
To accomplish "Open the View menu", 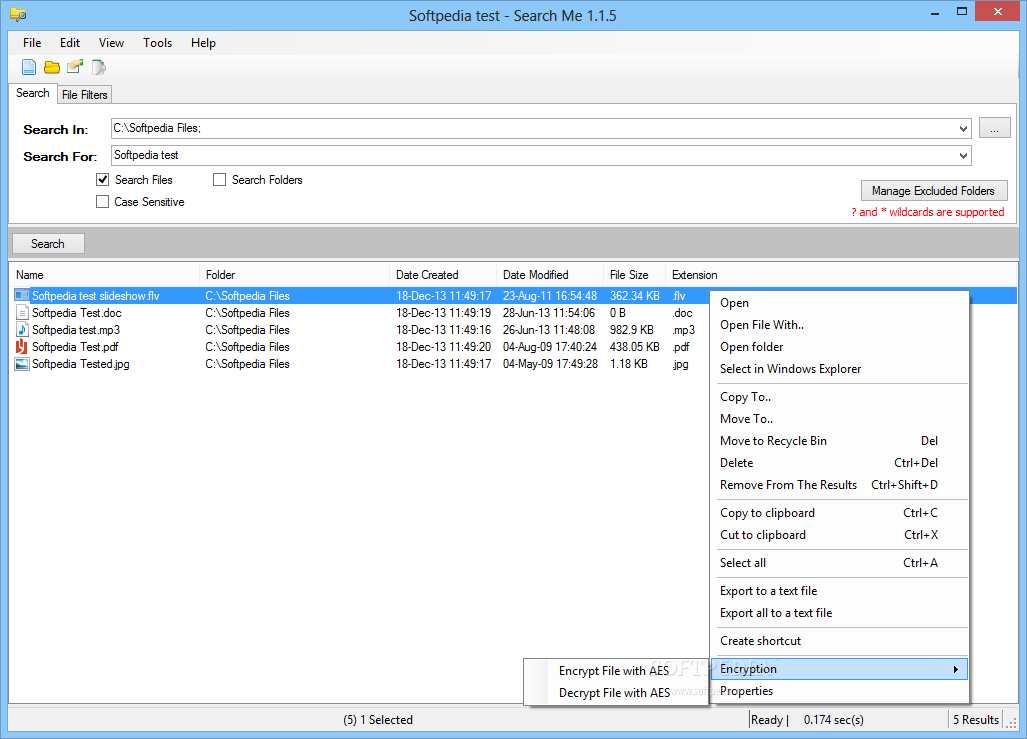I will (111, 43).
